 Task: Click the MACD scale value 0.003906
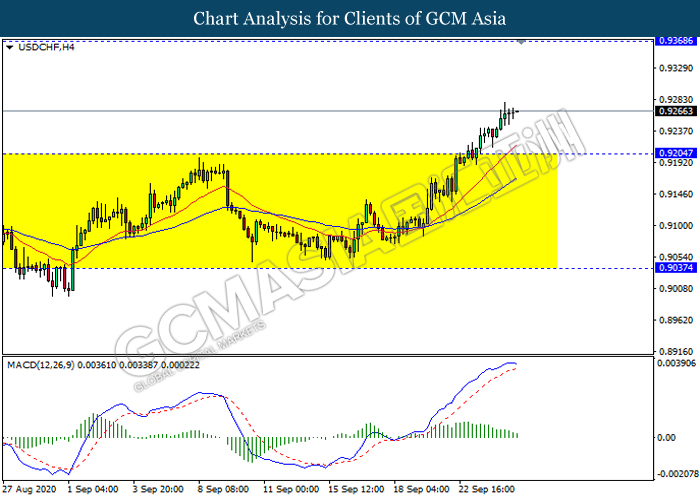(x=676, y=363)
